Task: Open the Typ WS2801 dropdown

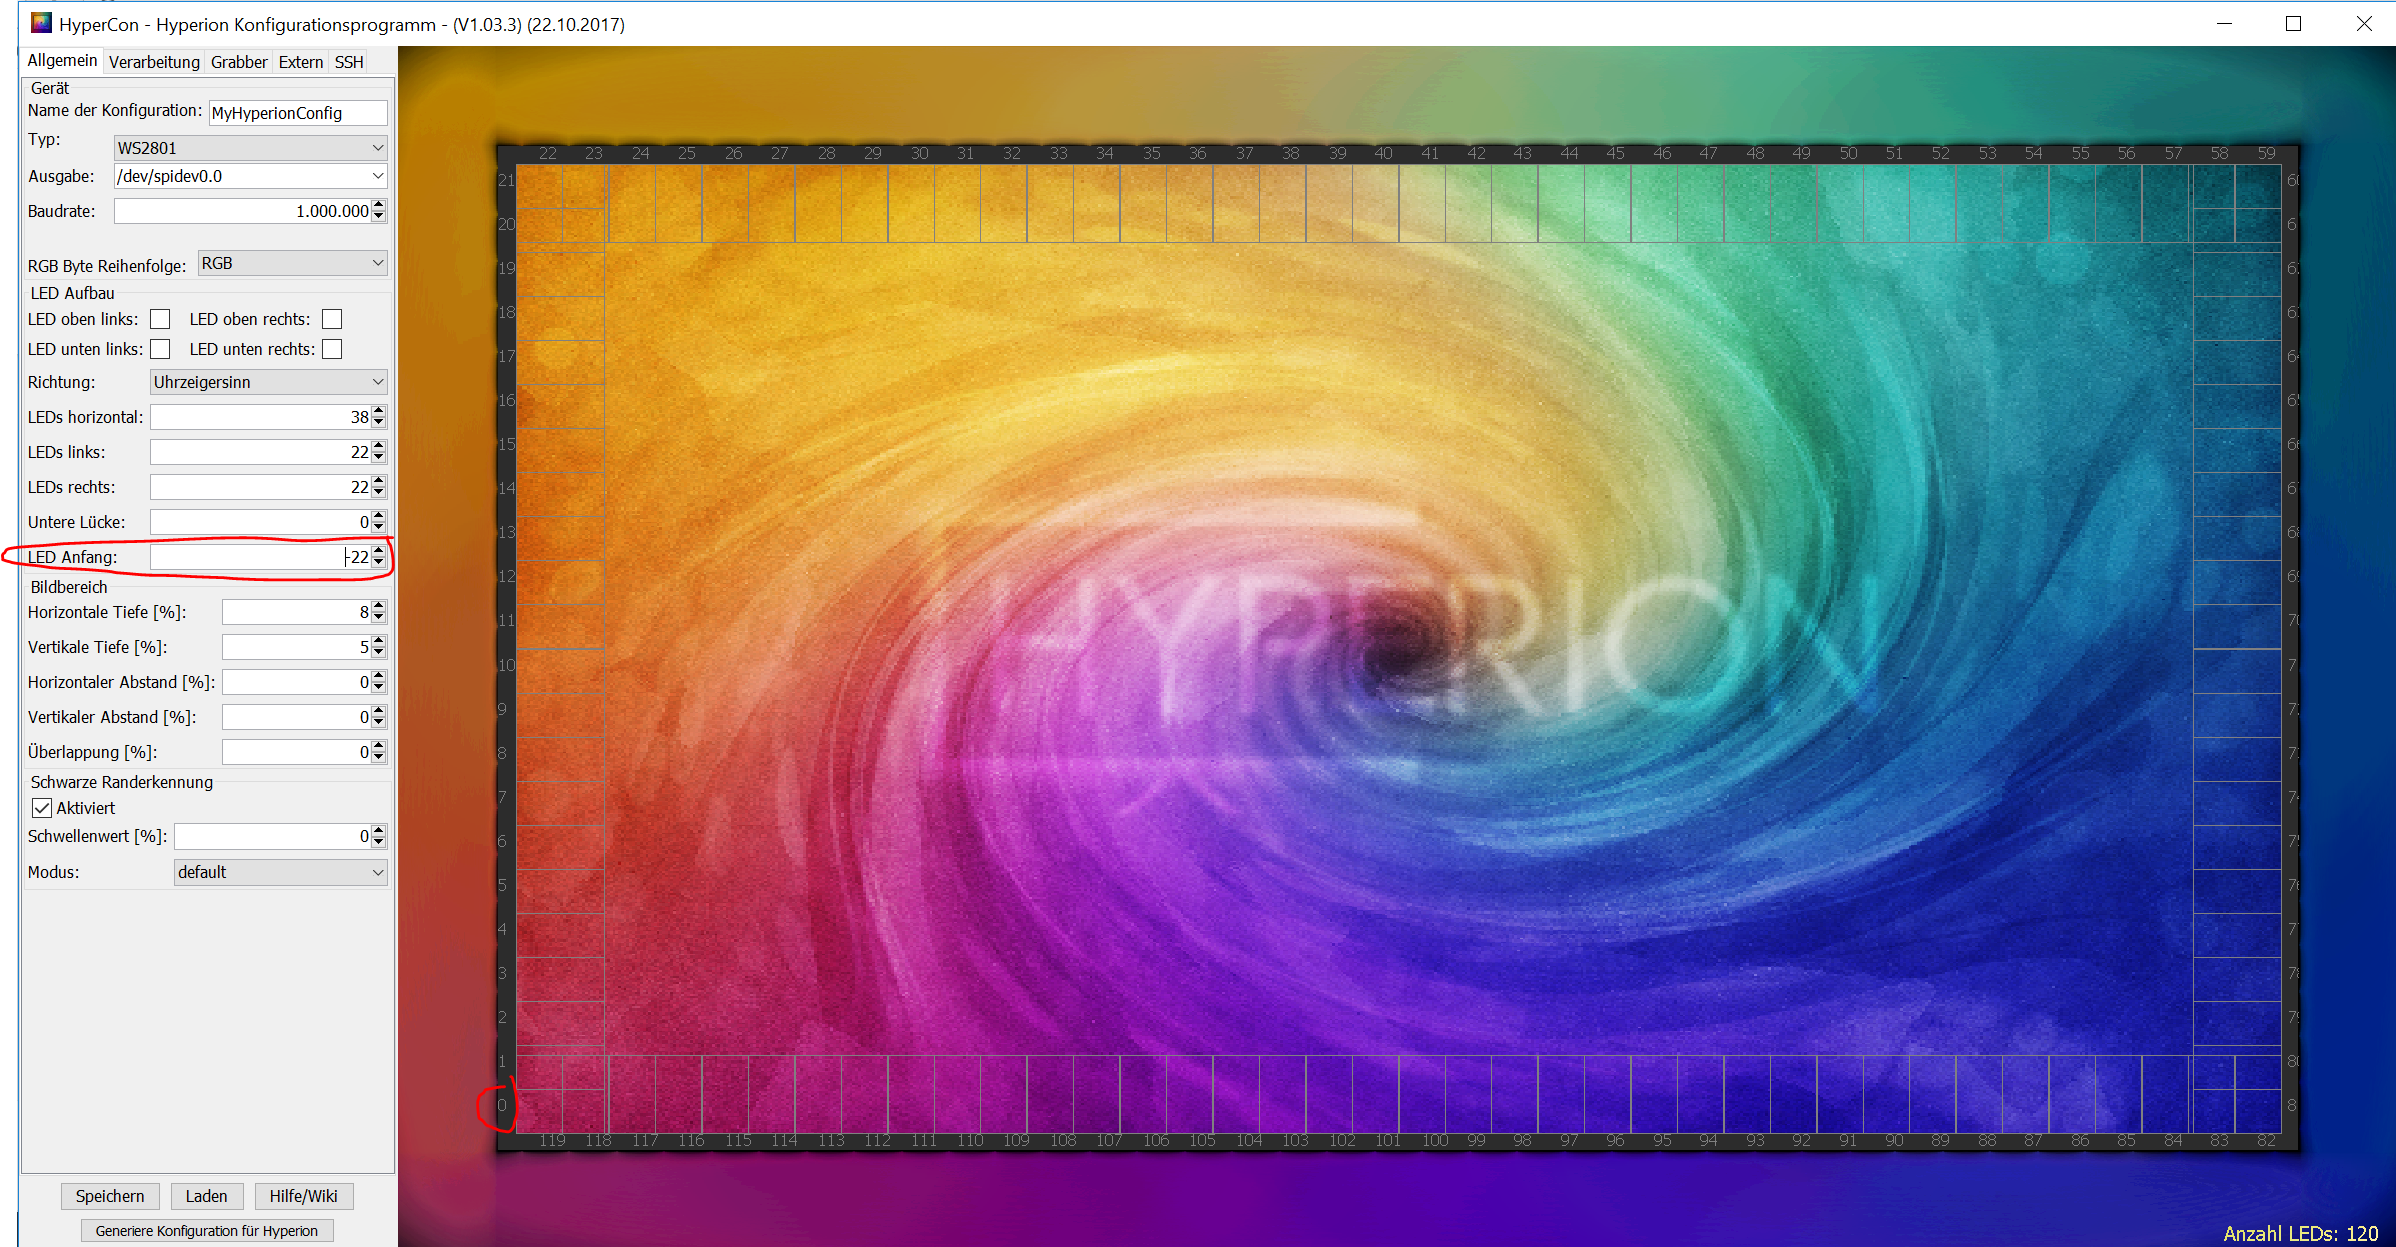Action: pyautogui.click(x=250, y=148)
